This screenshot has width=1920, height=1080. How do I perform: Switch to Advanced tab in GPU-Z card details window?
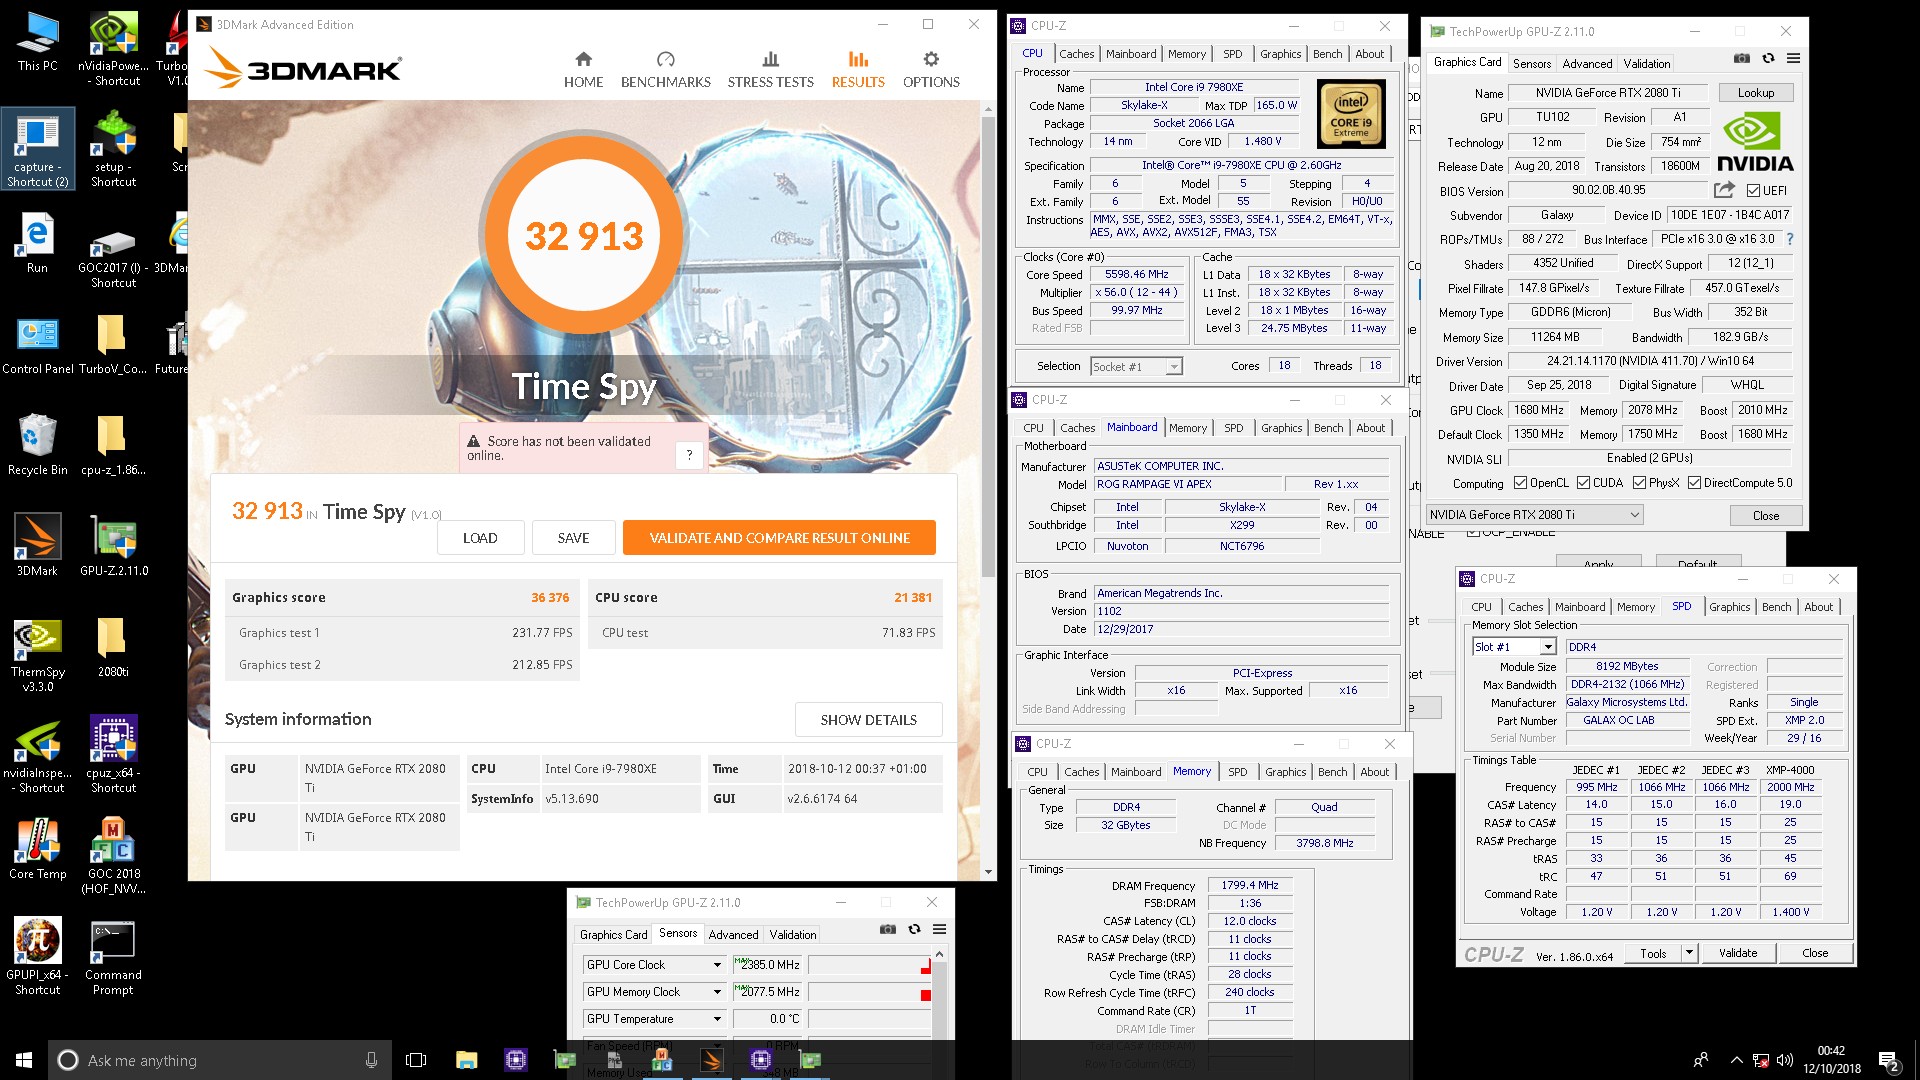1587,63
